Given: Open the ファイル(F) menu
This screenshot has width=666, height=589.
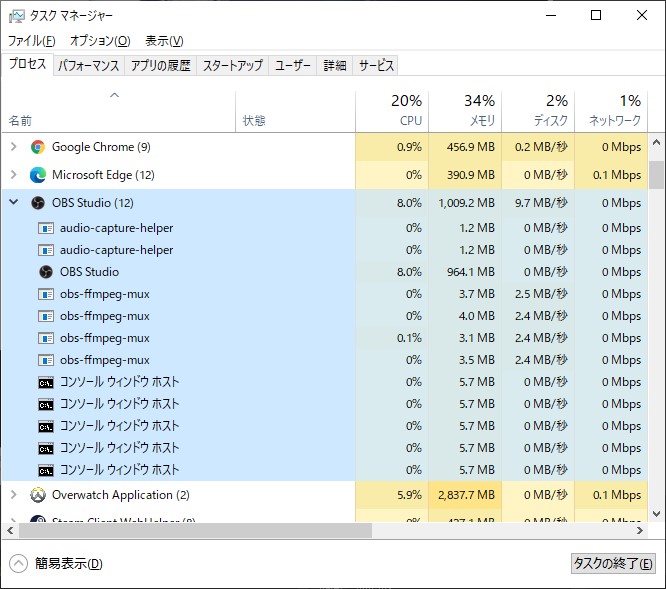Looking at the screenshot, I should pos(32,41).
